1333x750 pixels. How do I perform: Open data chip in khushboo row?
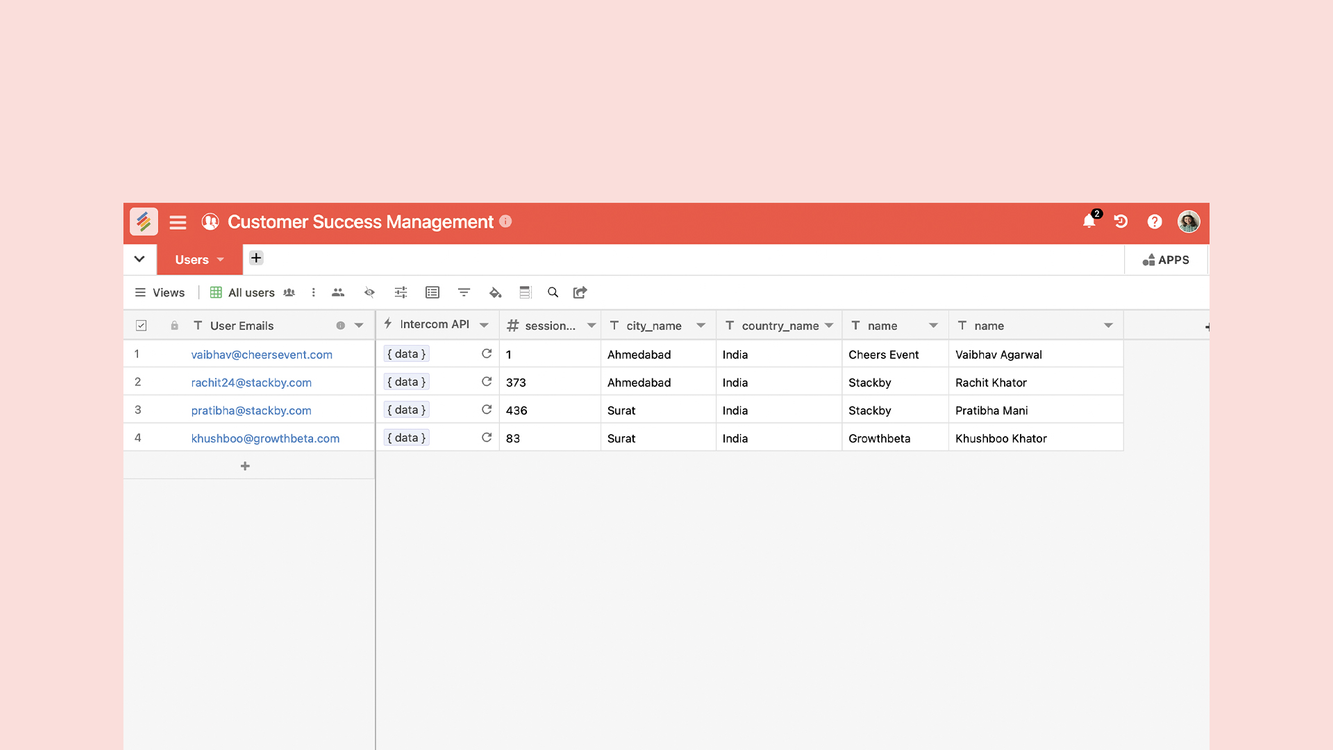(x=406, y=438)
